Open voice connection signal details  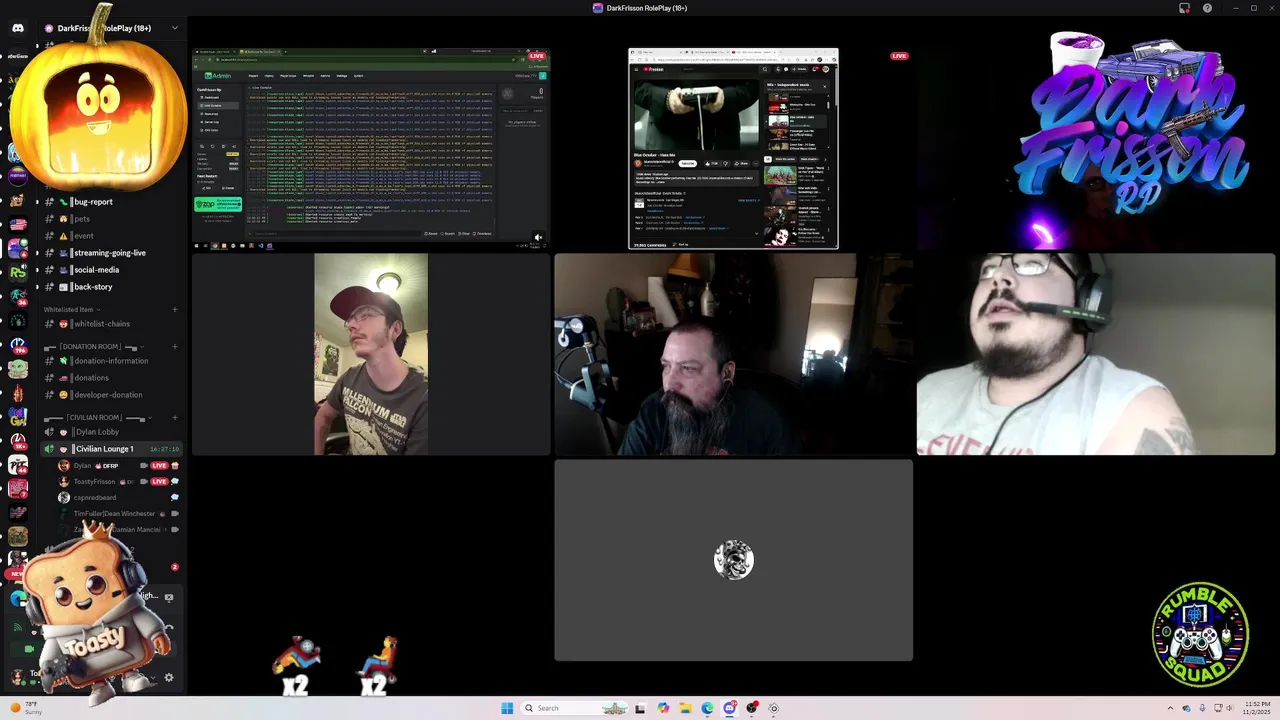(x=17, y=628)
